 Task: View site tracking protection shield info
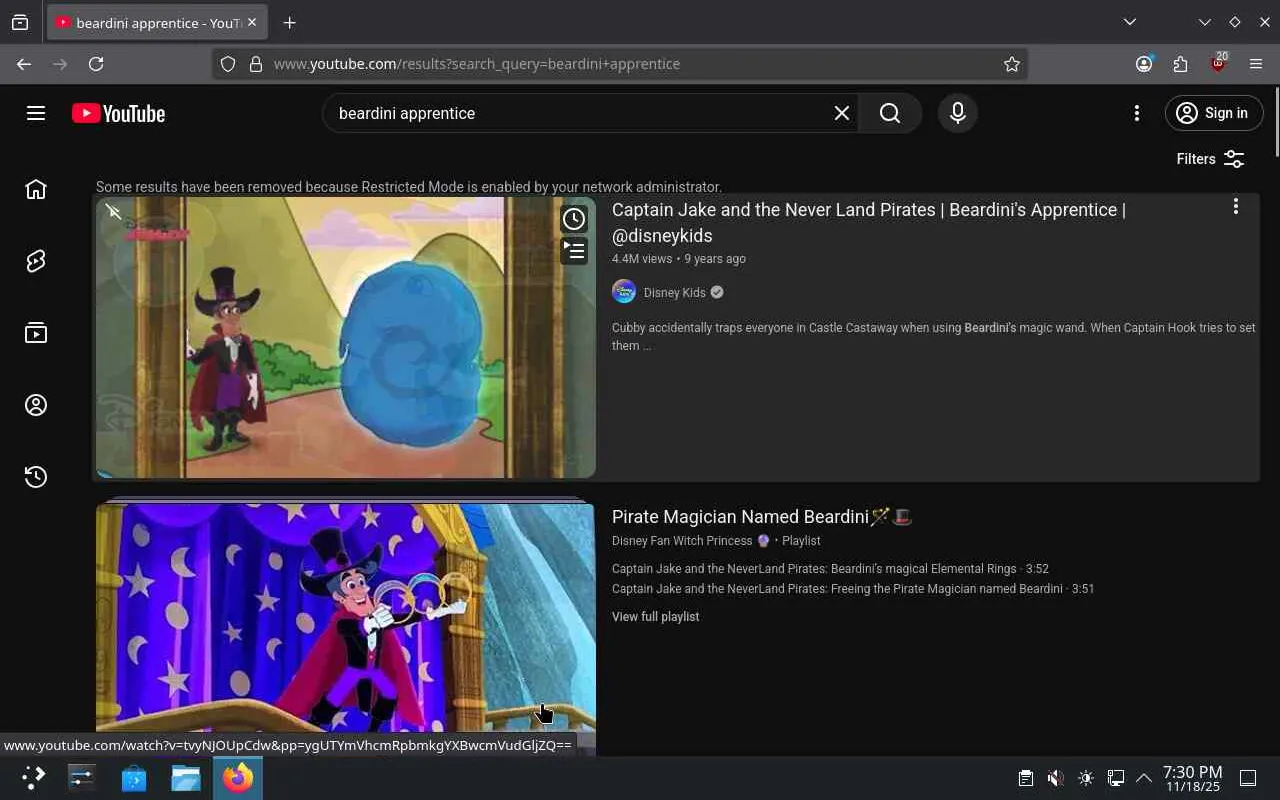228,64
